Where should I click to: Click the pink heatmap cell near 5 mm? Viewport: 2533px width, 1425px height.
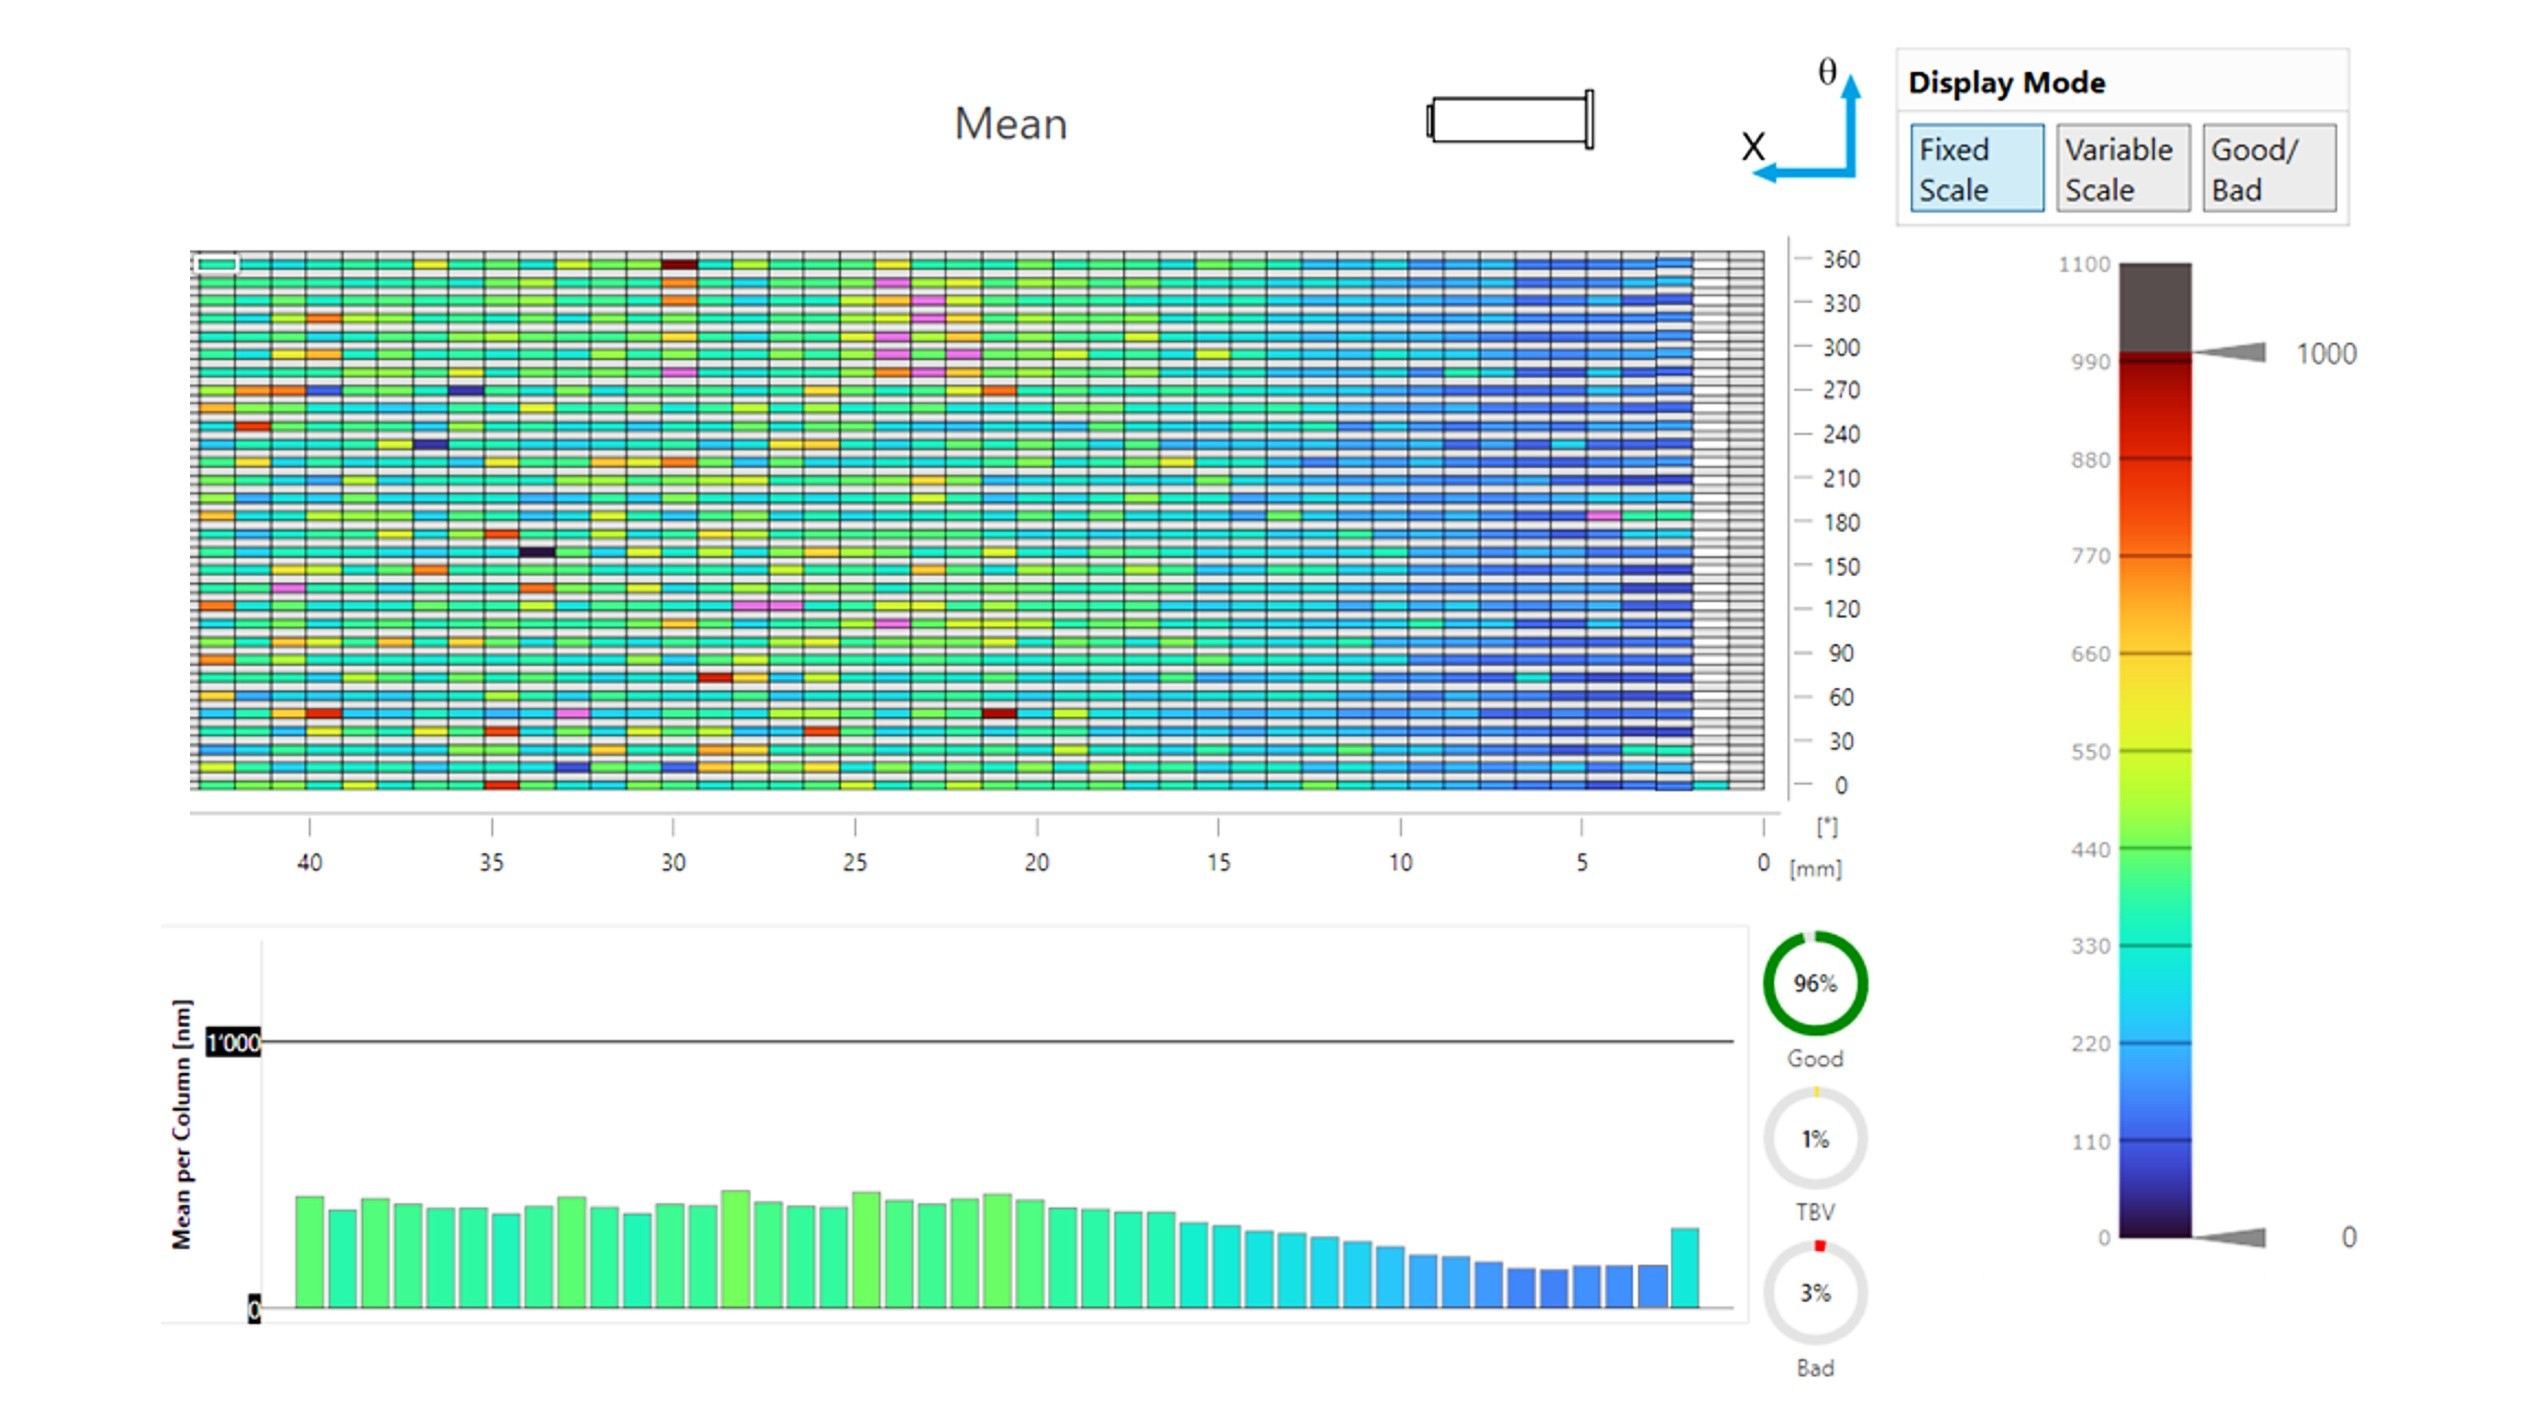point(1603,516)
